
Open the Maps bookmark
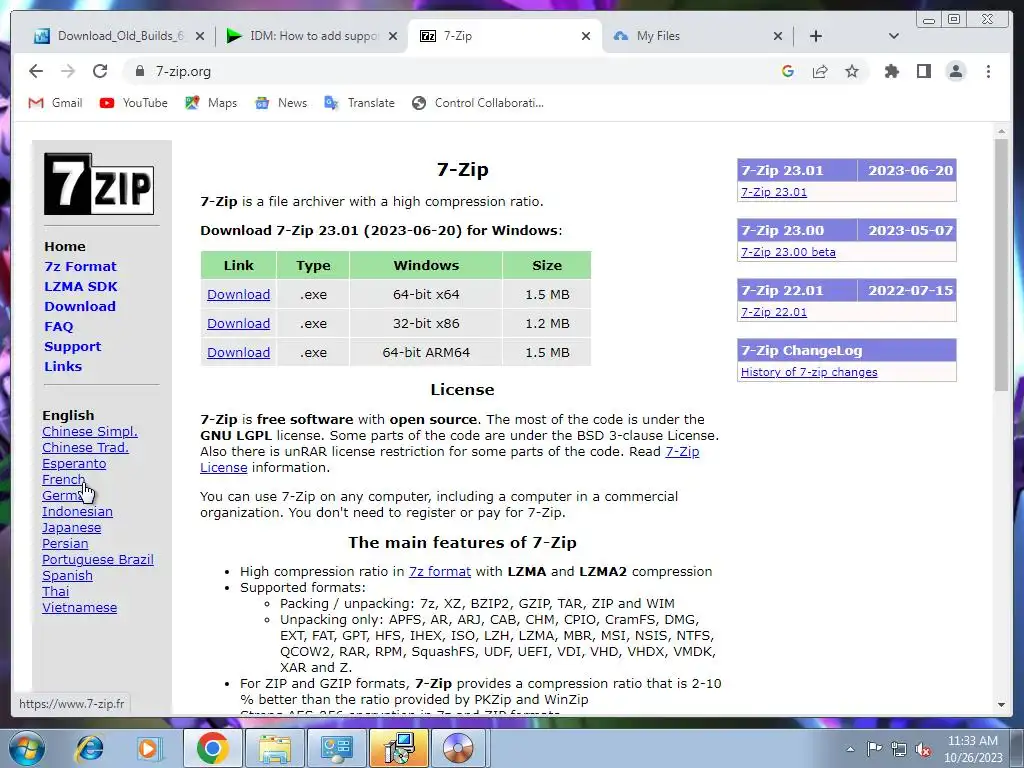211,103
